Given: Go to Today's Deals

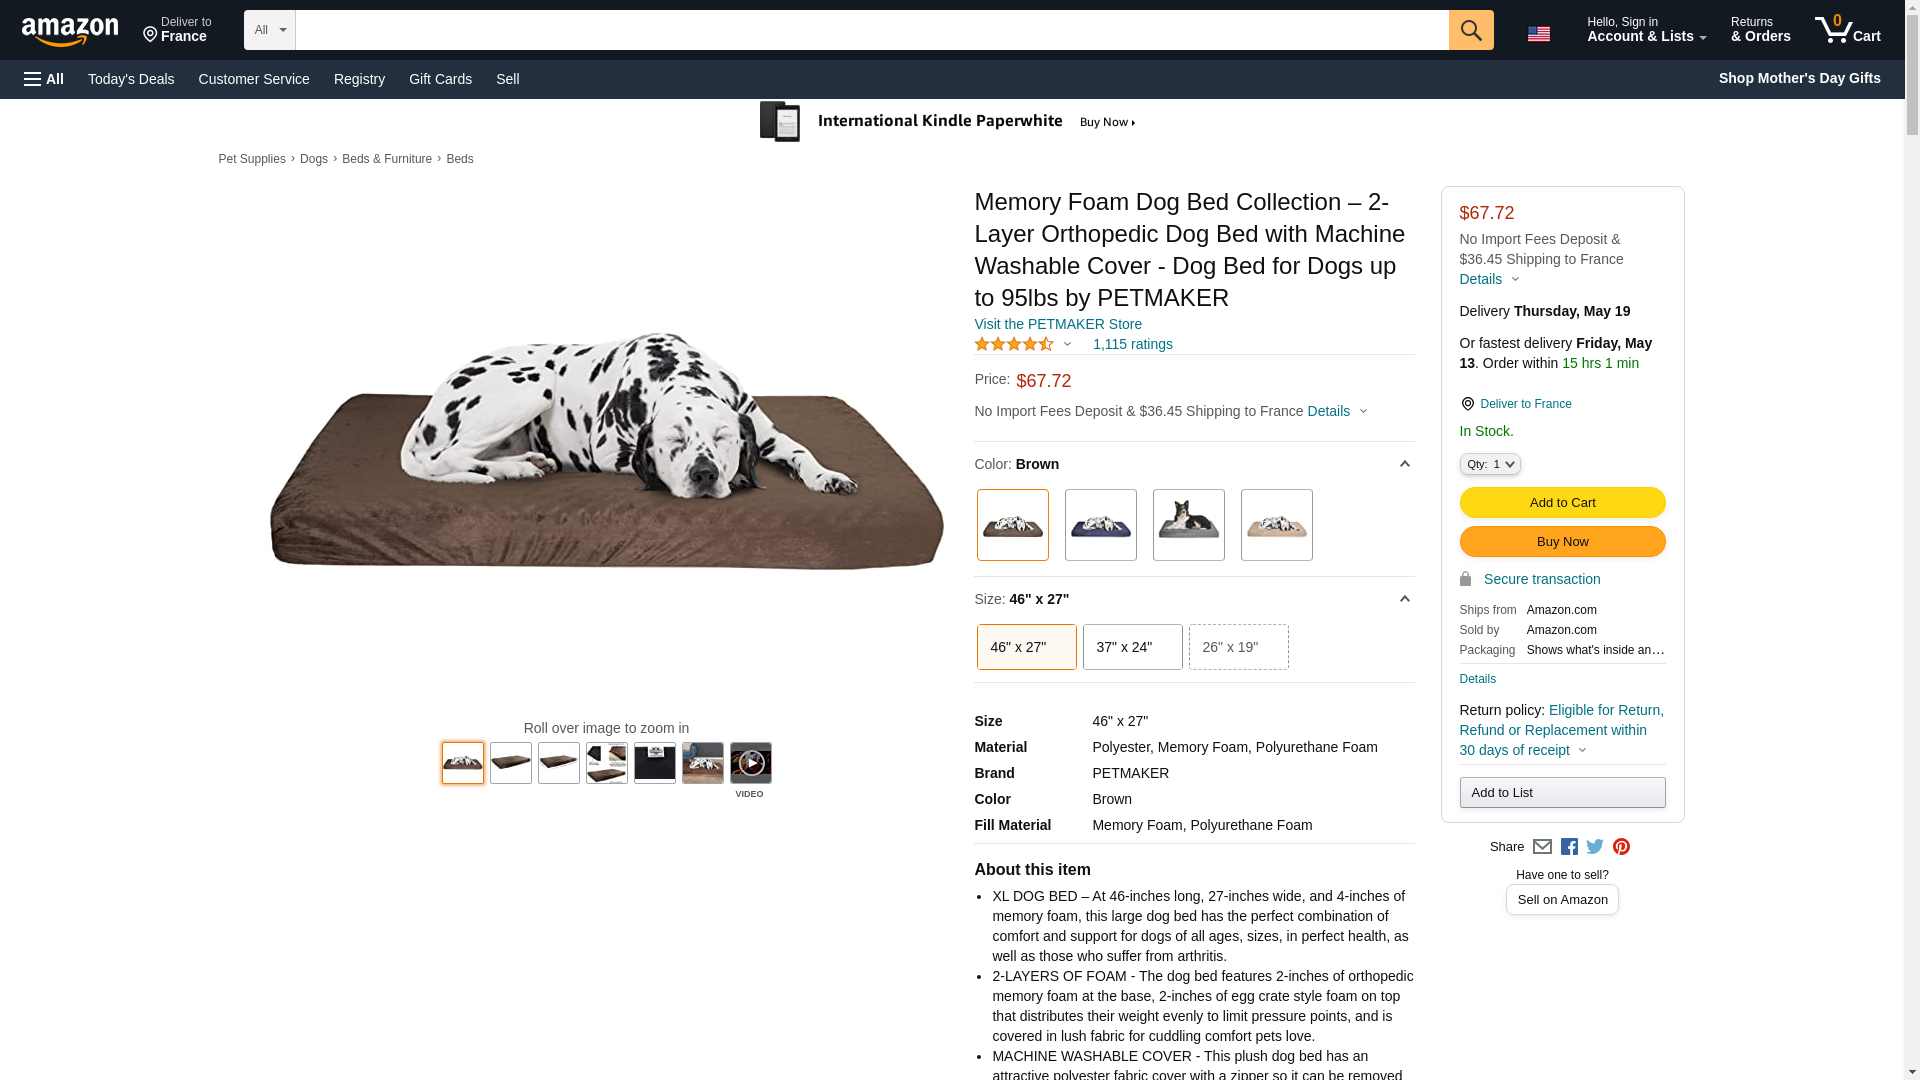Looking at the screenshot, I should coord(131,79).
